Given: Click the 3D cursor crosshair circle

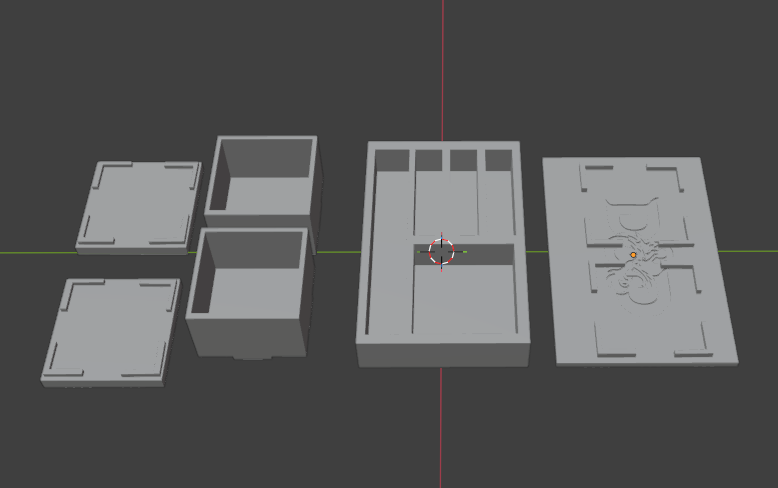Looking at the screenshot, I should pyautogui.click(x=441, y=251).
